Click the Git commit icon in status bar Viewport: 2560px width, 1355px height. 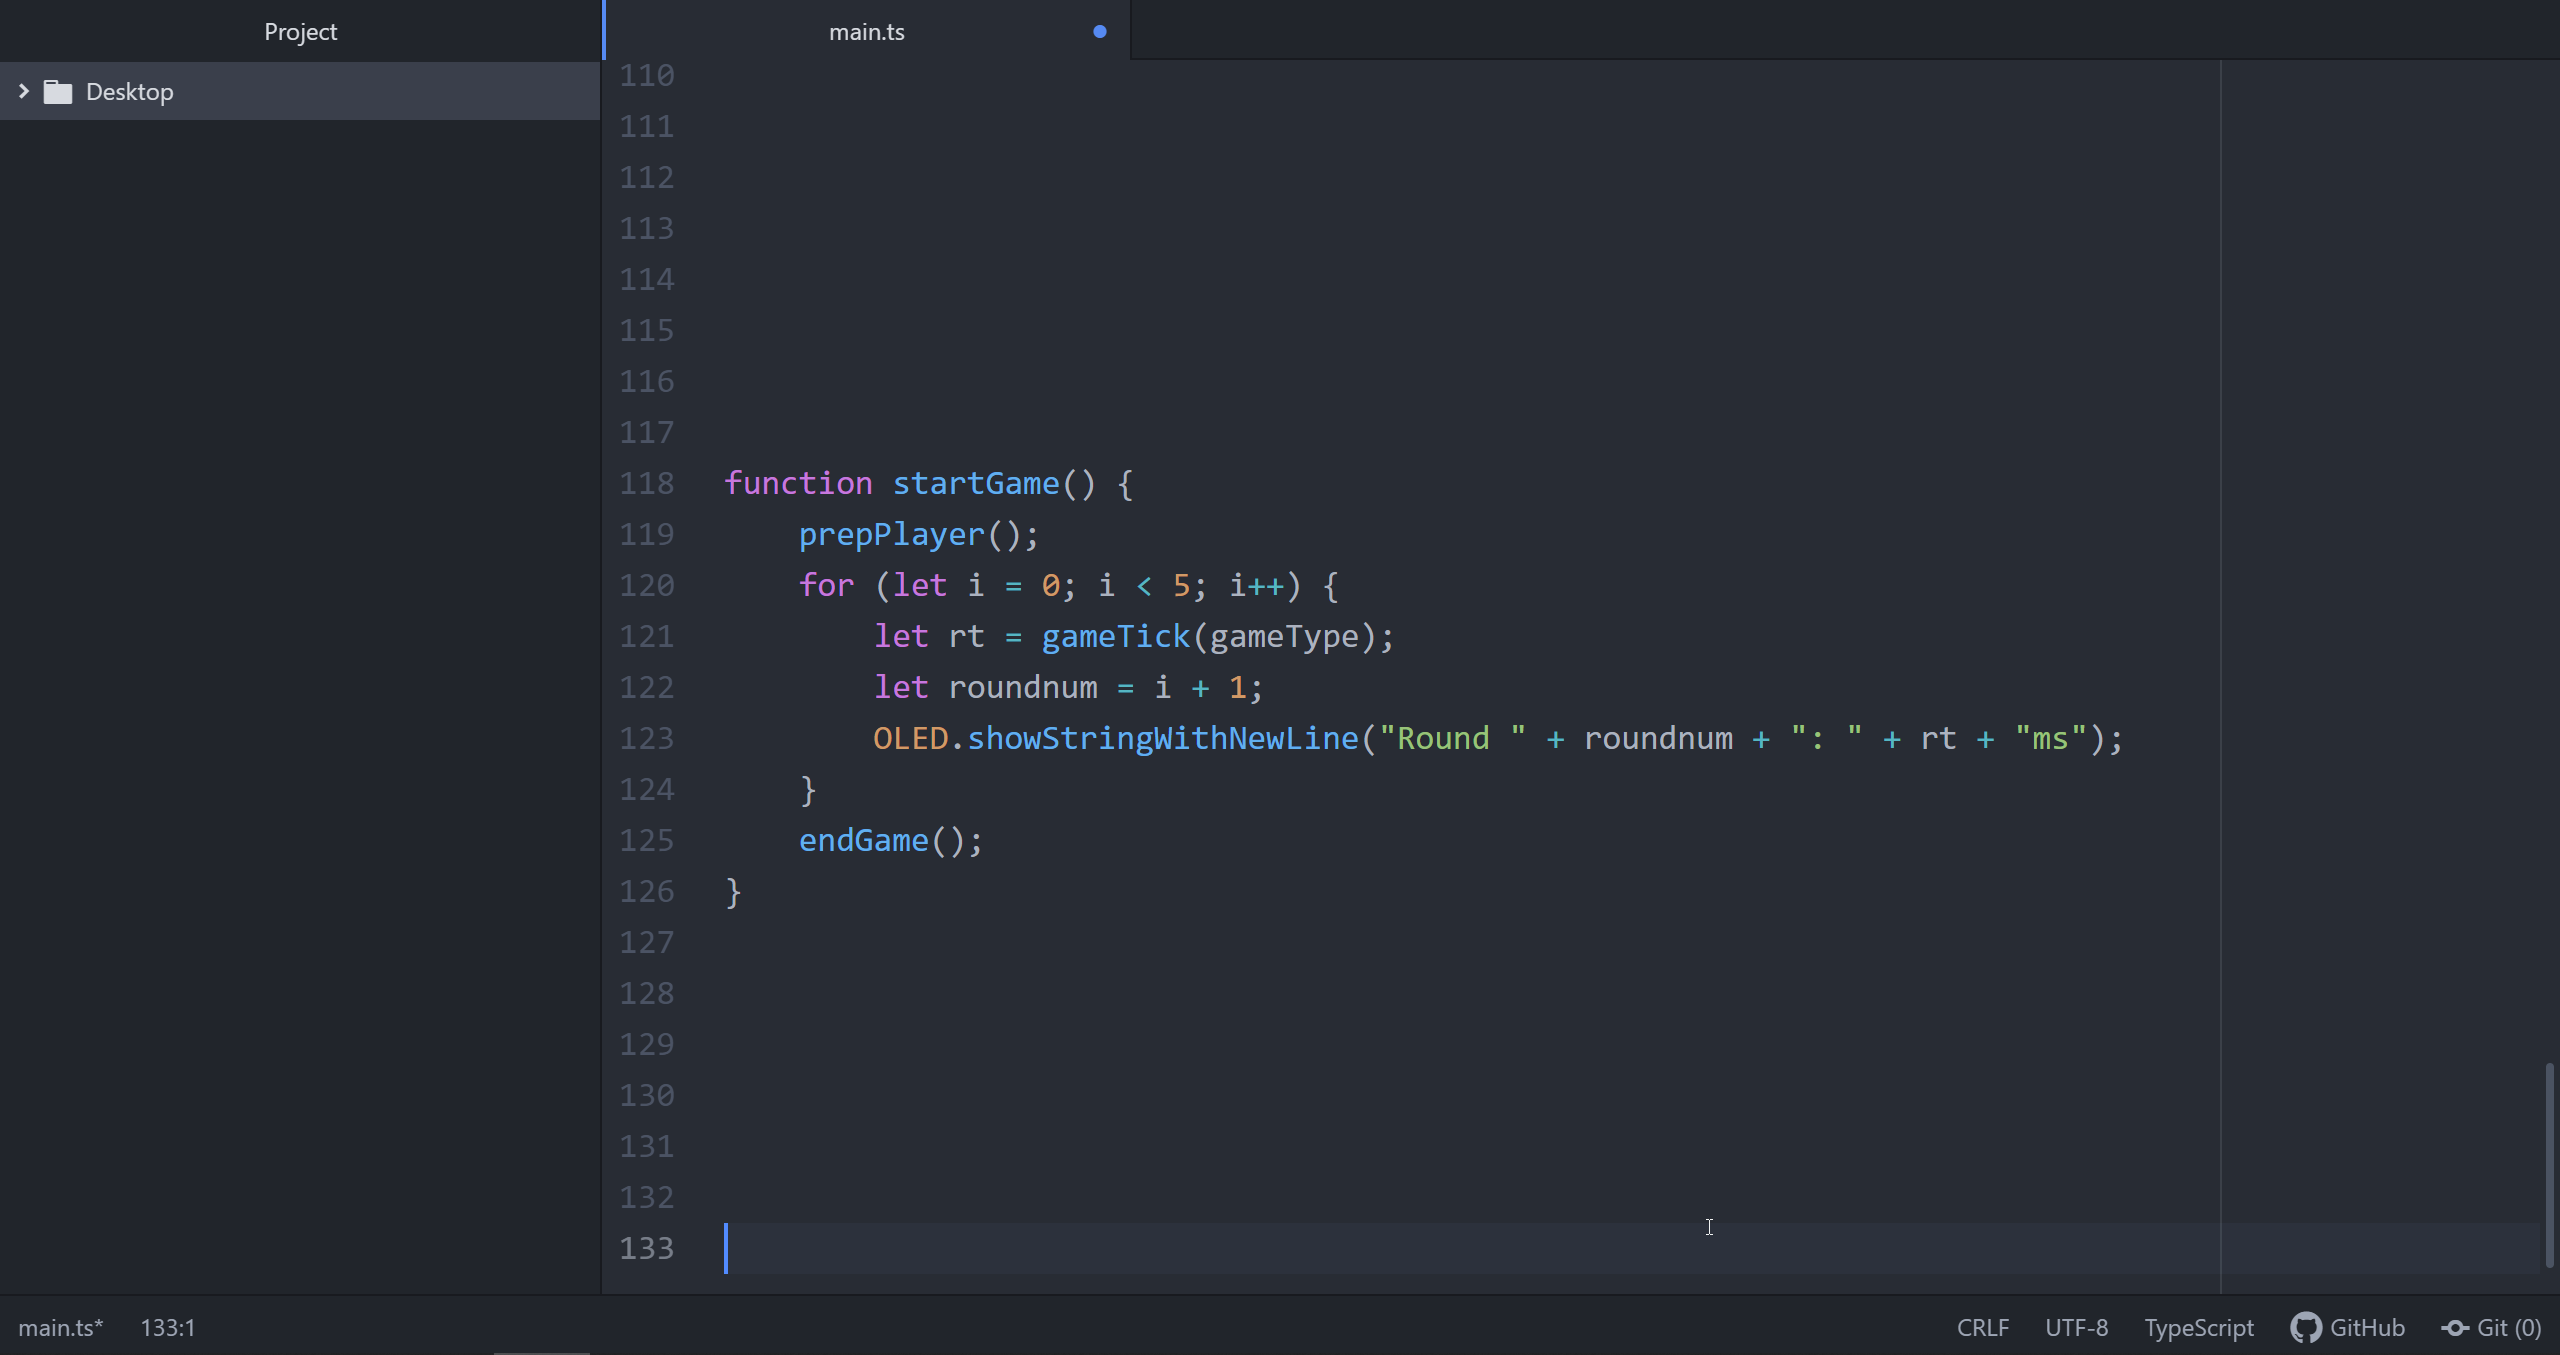coord(2455,1327)
